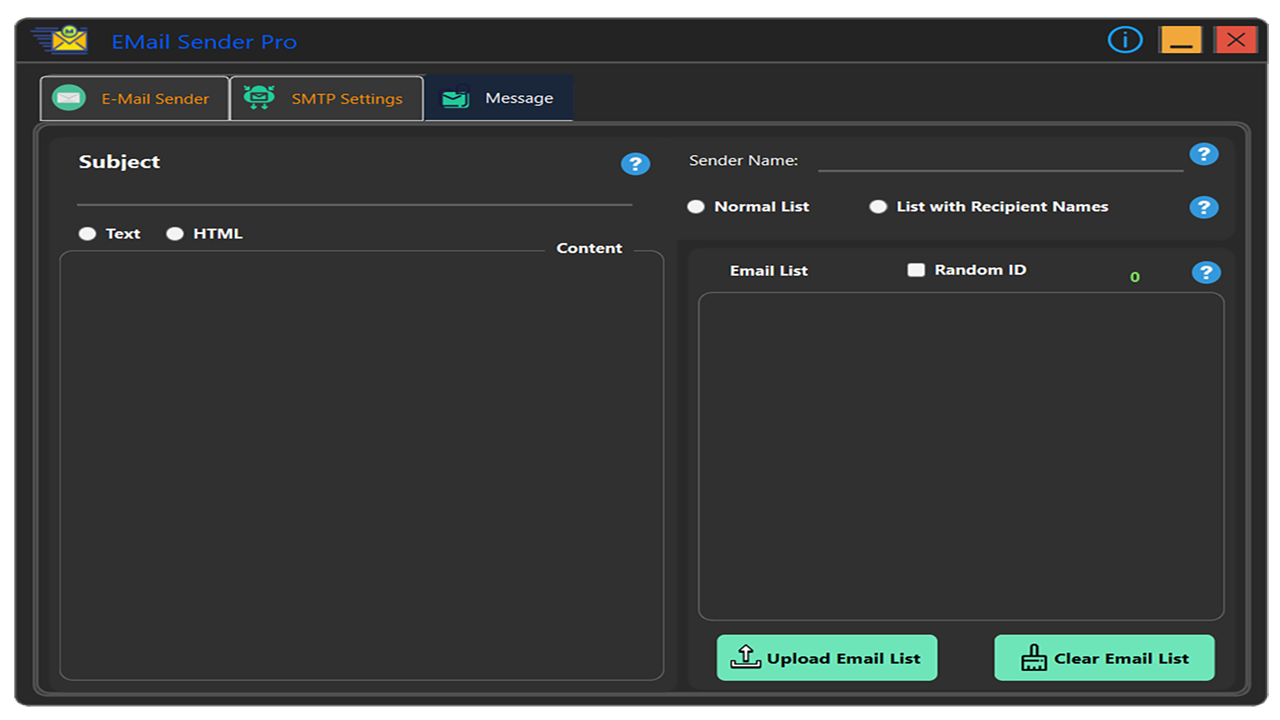1280x720 pixels.
Task: Select the HTML message format radio
Action: click(x=175, y=233)
